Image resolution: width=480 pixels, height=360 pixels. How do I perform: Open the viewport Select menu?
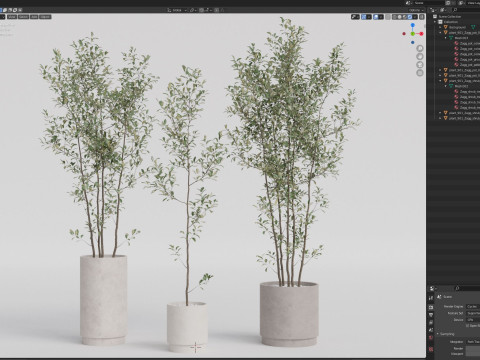23,17
